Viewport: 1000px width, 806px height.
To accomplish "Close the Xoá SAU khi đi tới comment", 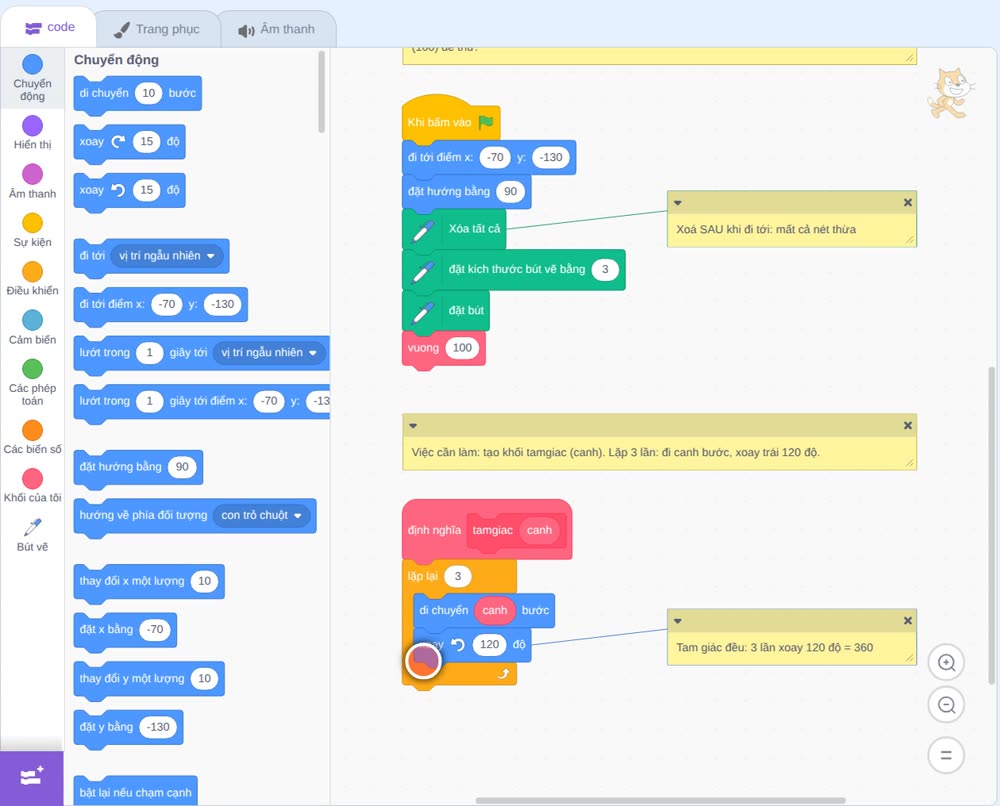I will pyautogui.click(x=908, y=203).
